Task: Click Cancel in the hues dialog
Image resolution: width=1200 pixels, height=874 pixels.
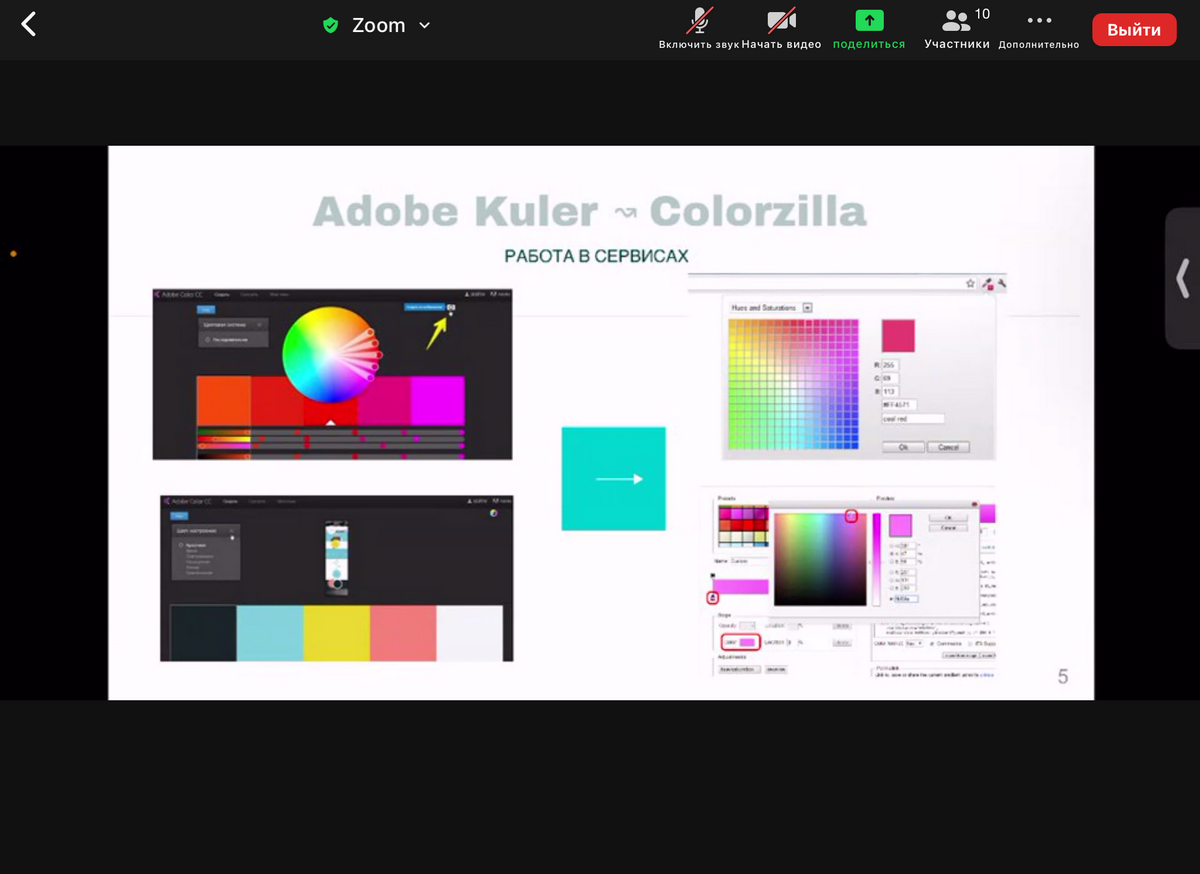Action: tap(948, 447)
